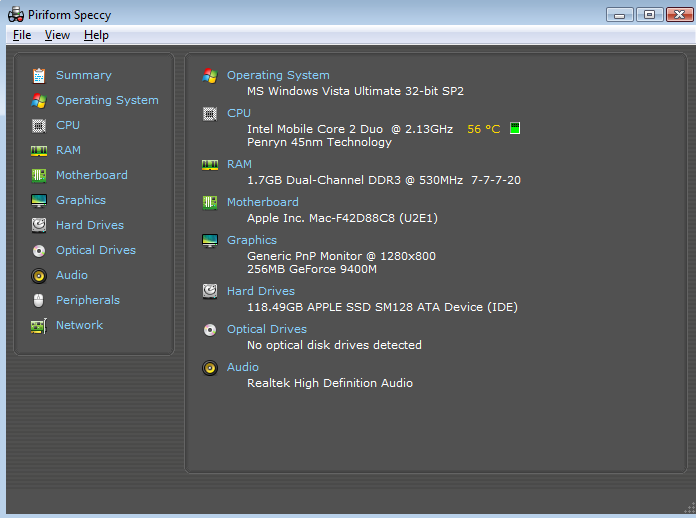Click the Windows flag icon in summary panel
The image size is (696, 518).
tap(210, 76)
